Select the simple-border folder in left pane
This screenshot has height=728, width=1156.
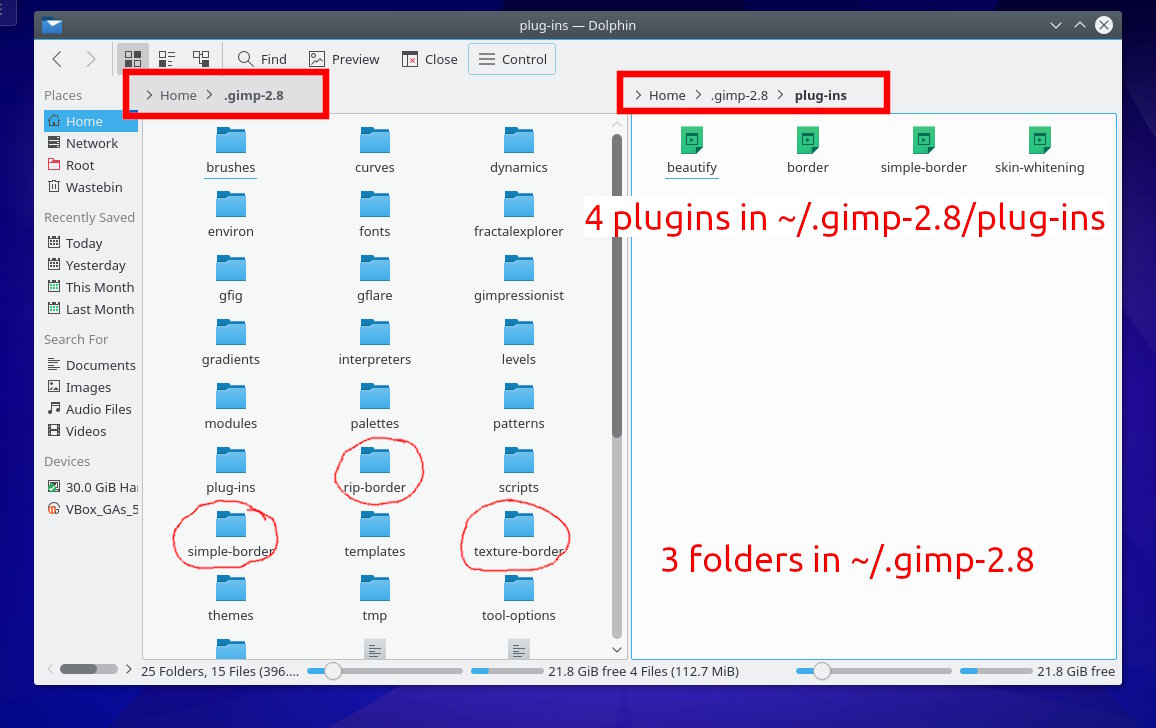(231, 535)
